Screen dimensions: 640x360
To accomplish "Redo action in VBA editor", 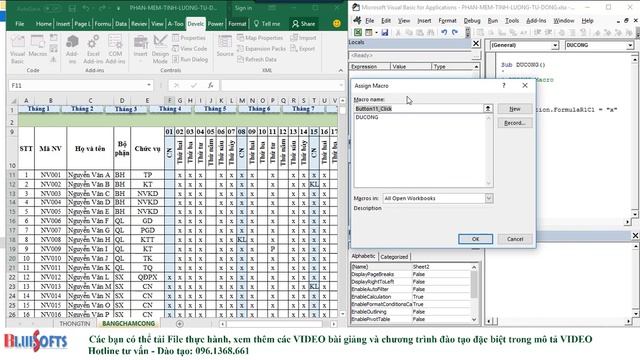I will click(x=455, y=32).
